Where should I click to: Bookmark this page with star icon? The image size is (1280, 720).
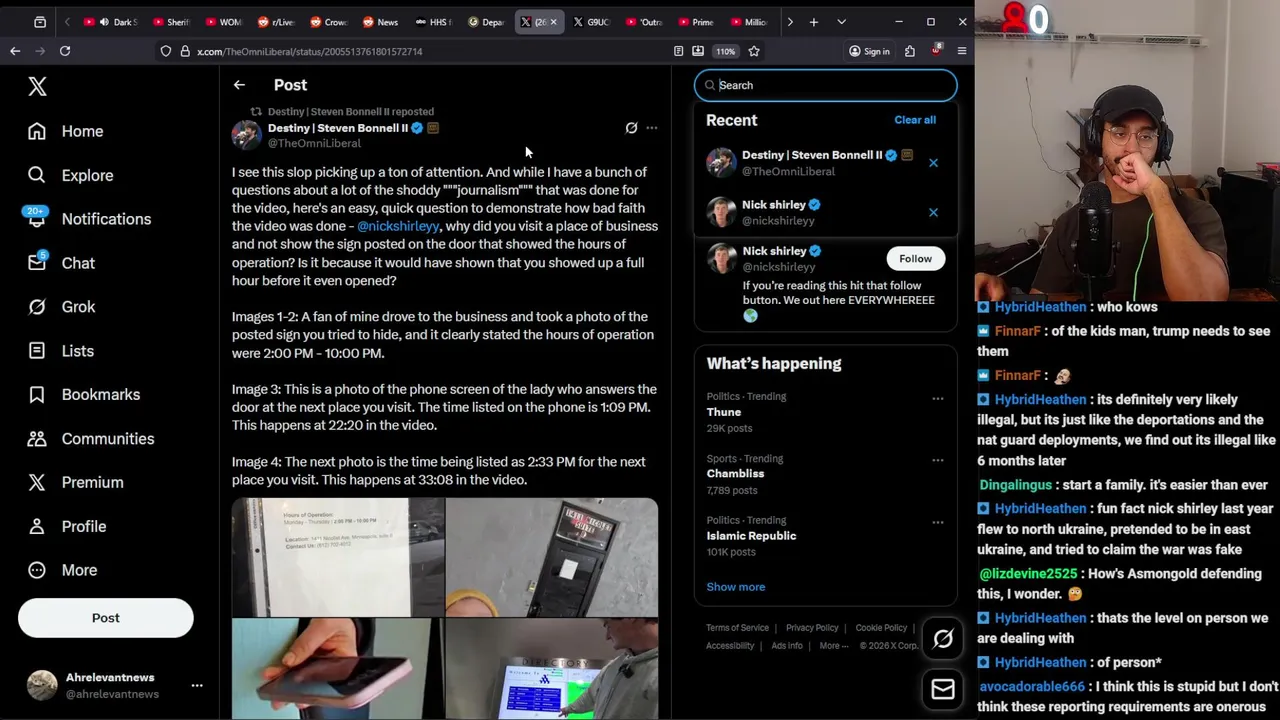754,51
